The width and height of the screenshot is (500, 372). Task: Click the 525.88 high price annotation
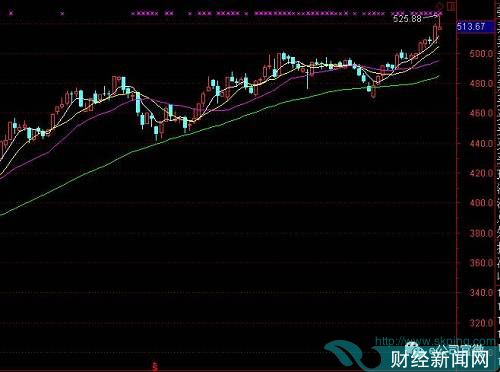[407, 19]
